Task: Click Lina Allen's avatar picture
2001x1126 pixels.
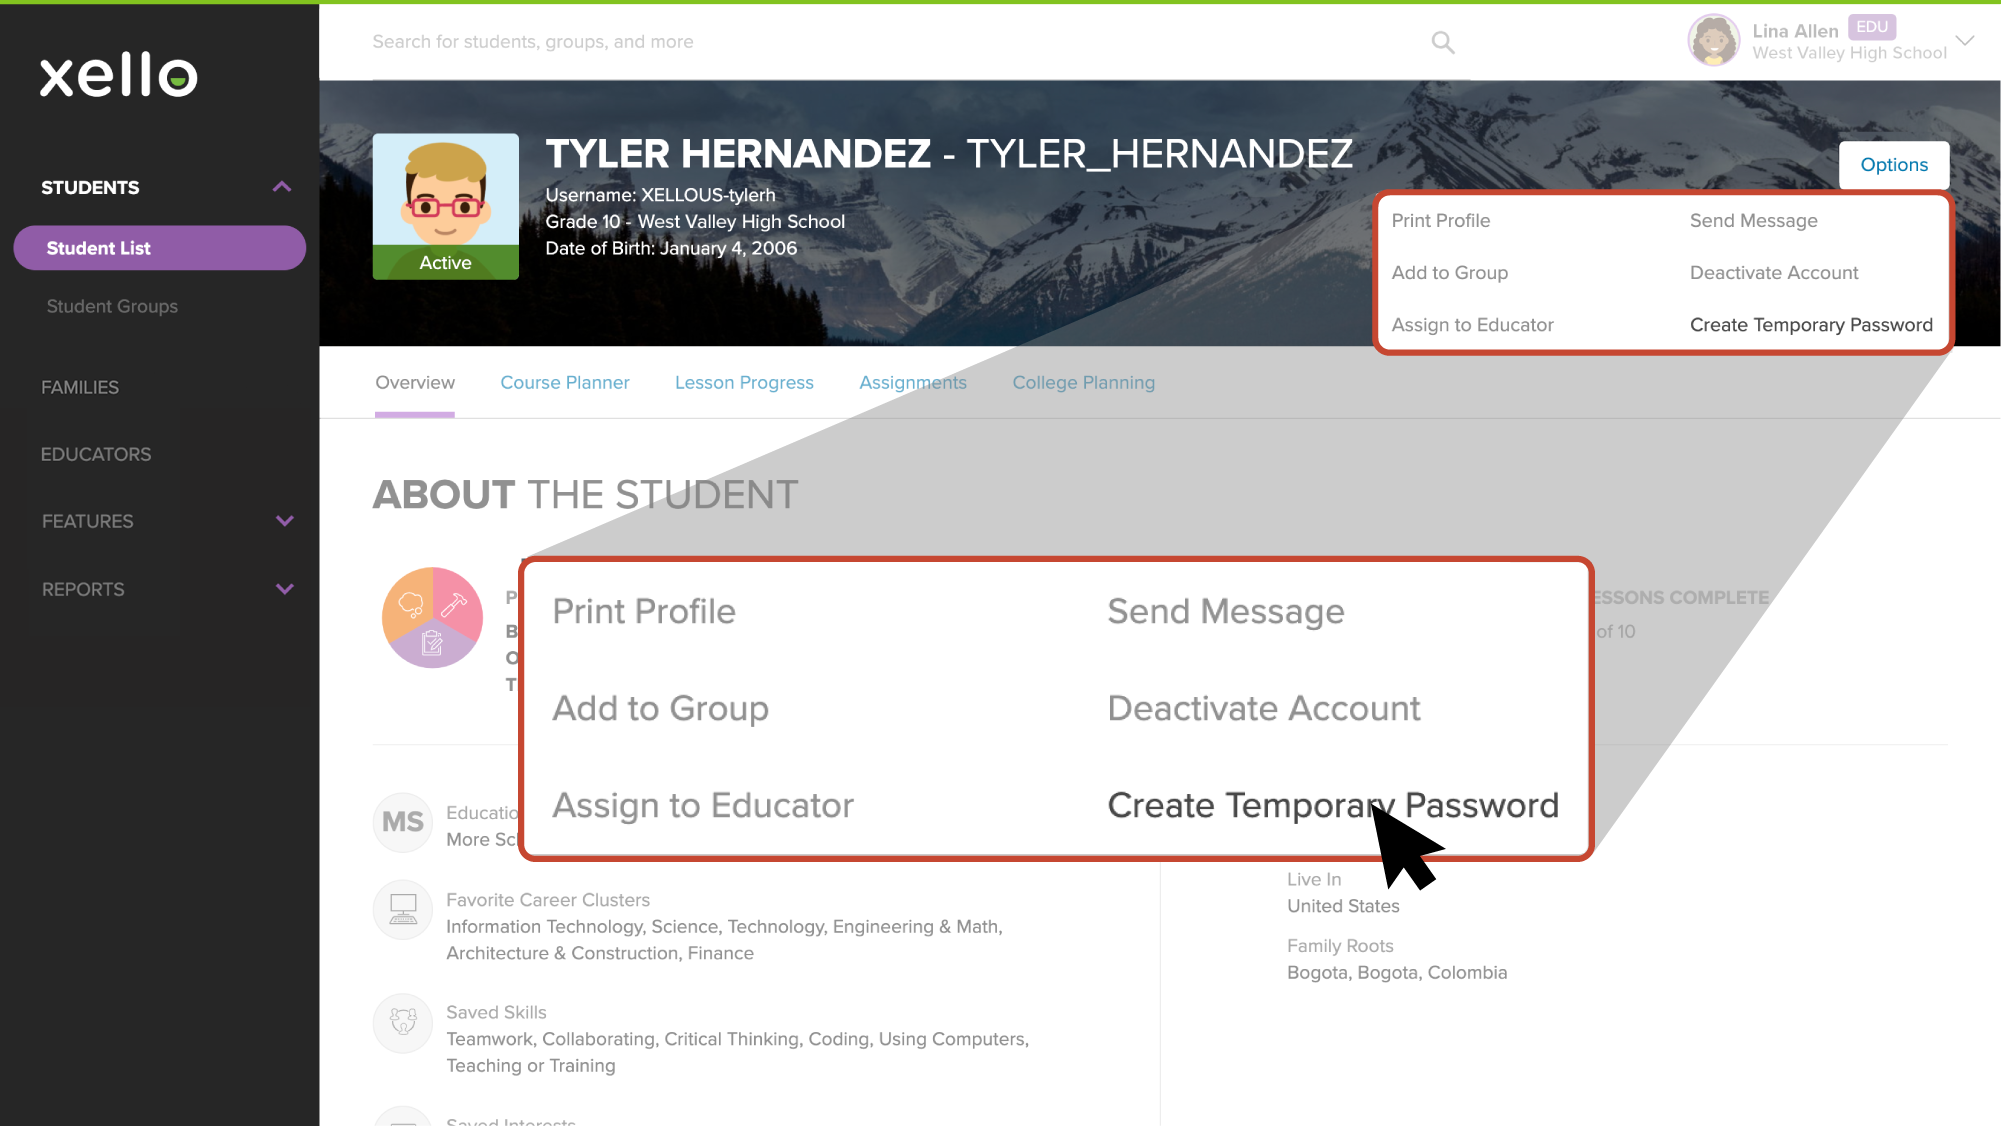Action: (1714, 41)
